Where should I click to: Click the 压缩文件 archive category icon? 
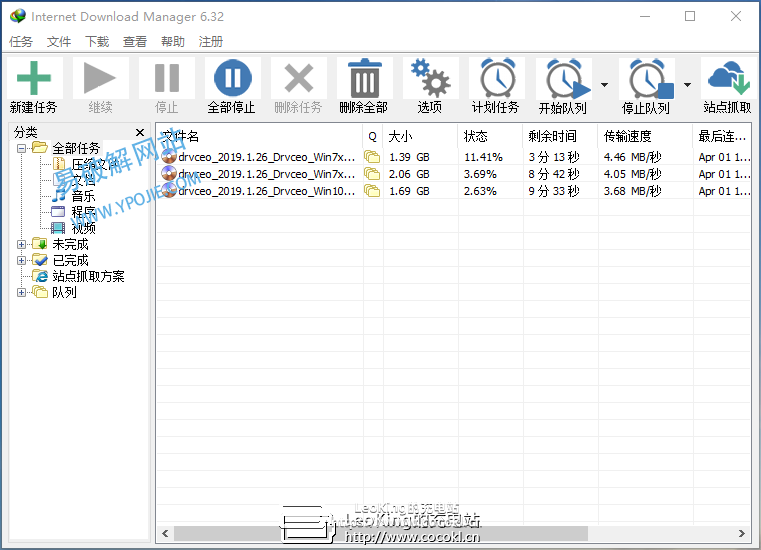59,164
